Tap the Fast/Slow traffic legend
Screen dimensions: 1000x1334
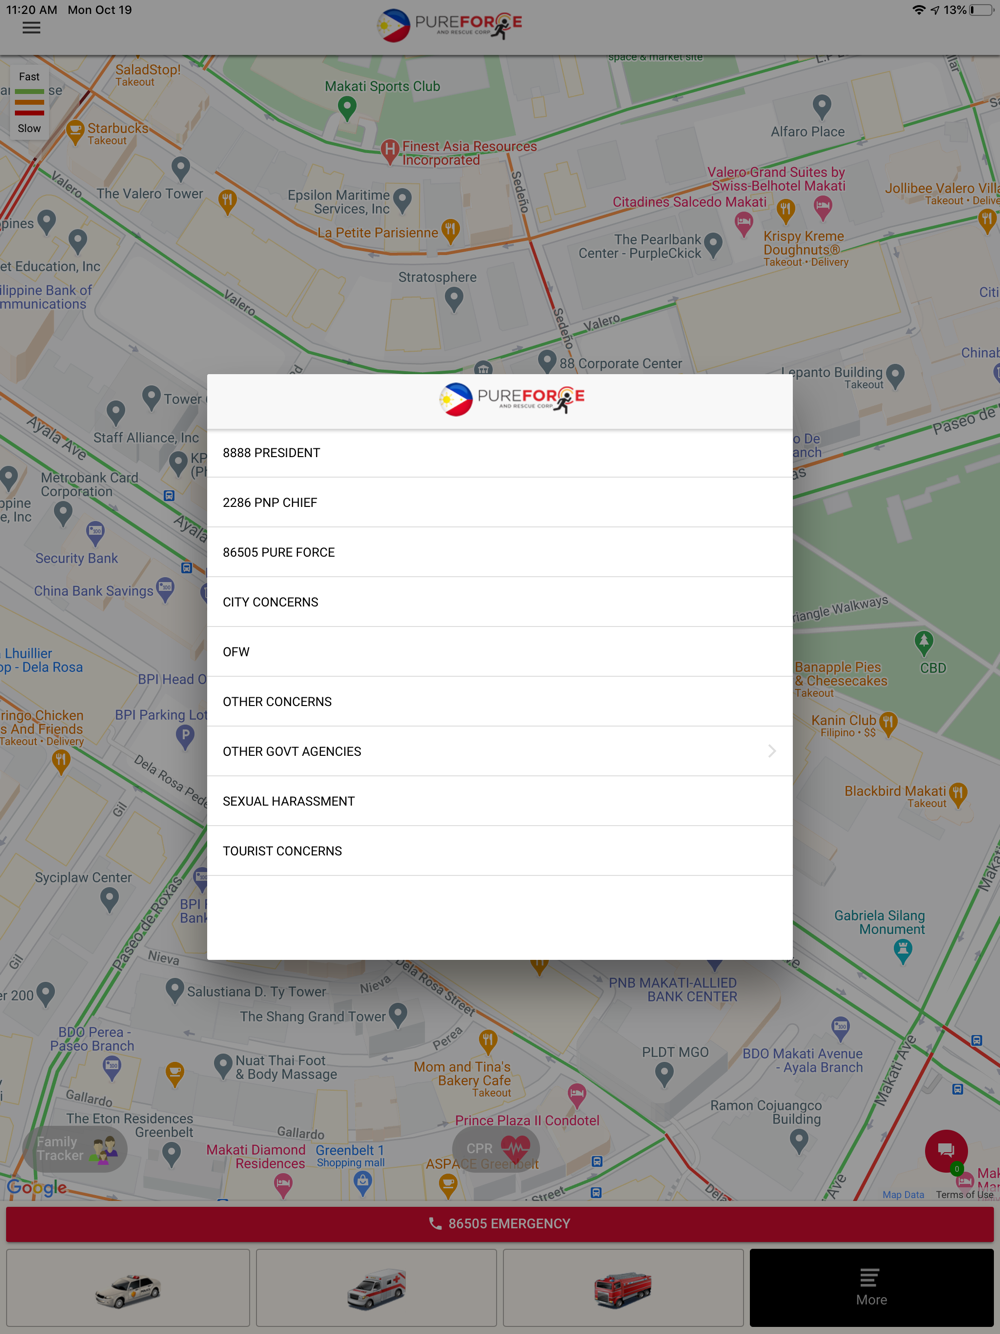tap(29, 102)
